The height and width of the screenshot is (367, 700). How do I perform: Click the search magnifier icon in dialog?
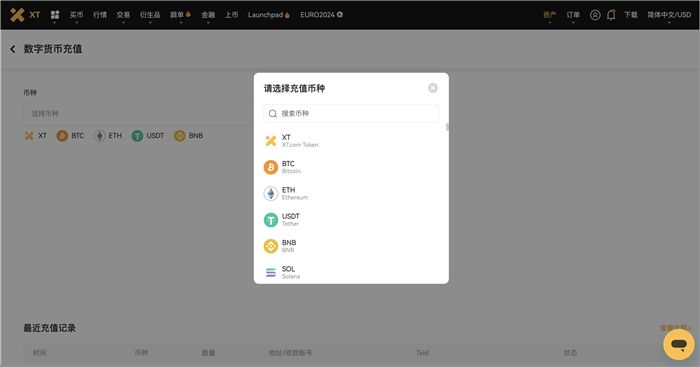click(273, 114)
